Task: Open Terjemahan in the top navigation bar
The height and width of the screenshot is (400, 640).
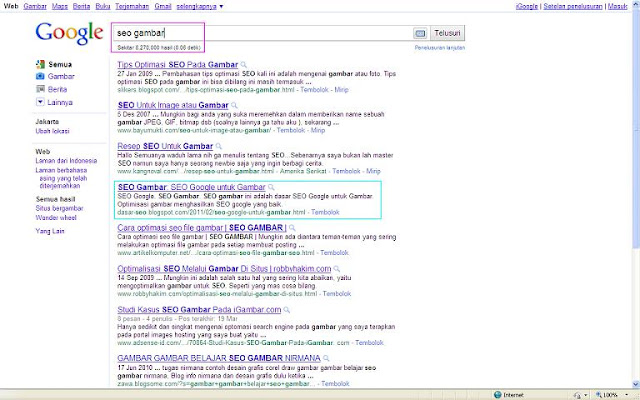Action: pyautogui.click(x=132, y=7)
